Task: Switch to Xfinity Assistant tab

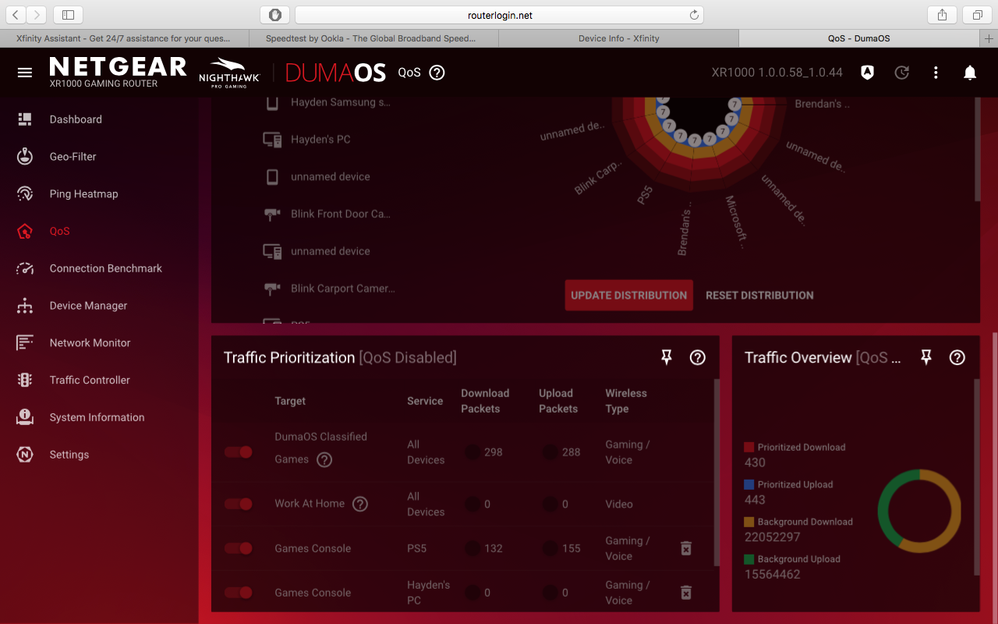Action: click(124, 38)
